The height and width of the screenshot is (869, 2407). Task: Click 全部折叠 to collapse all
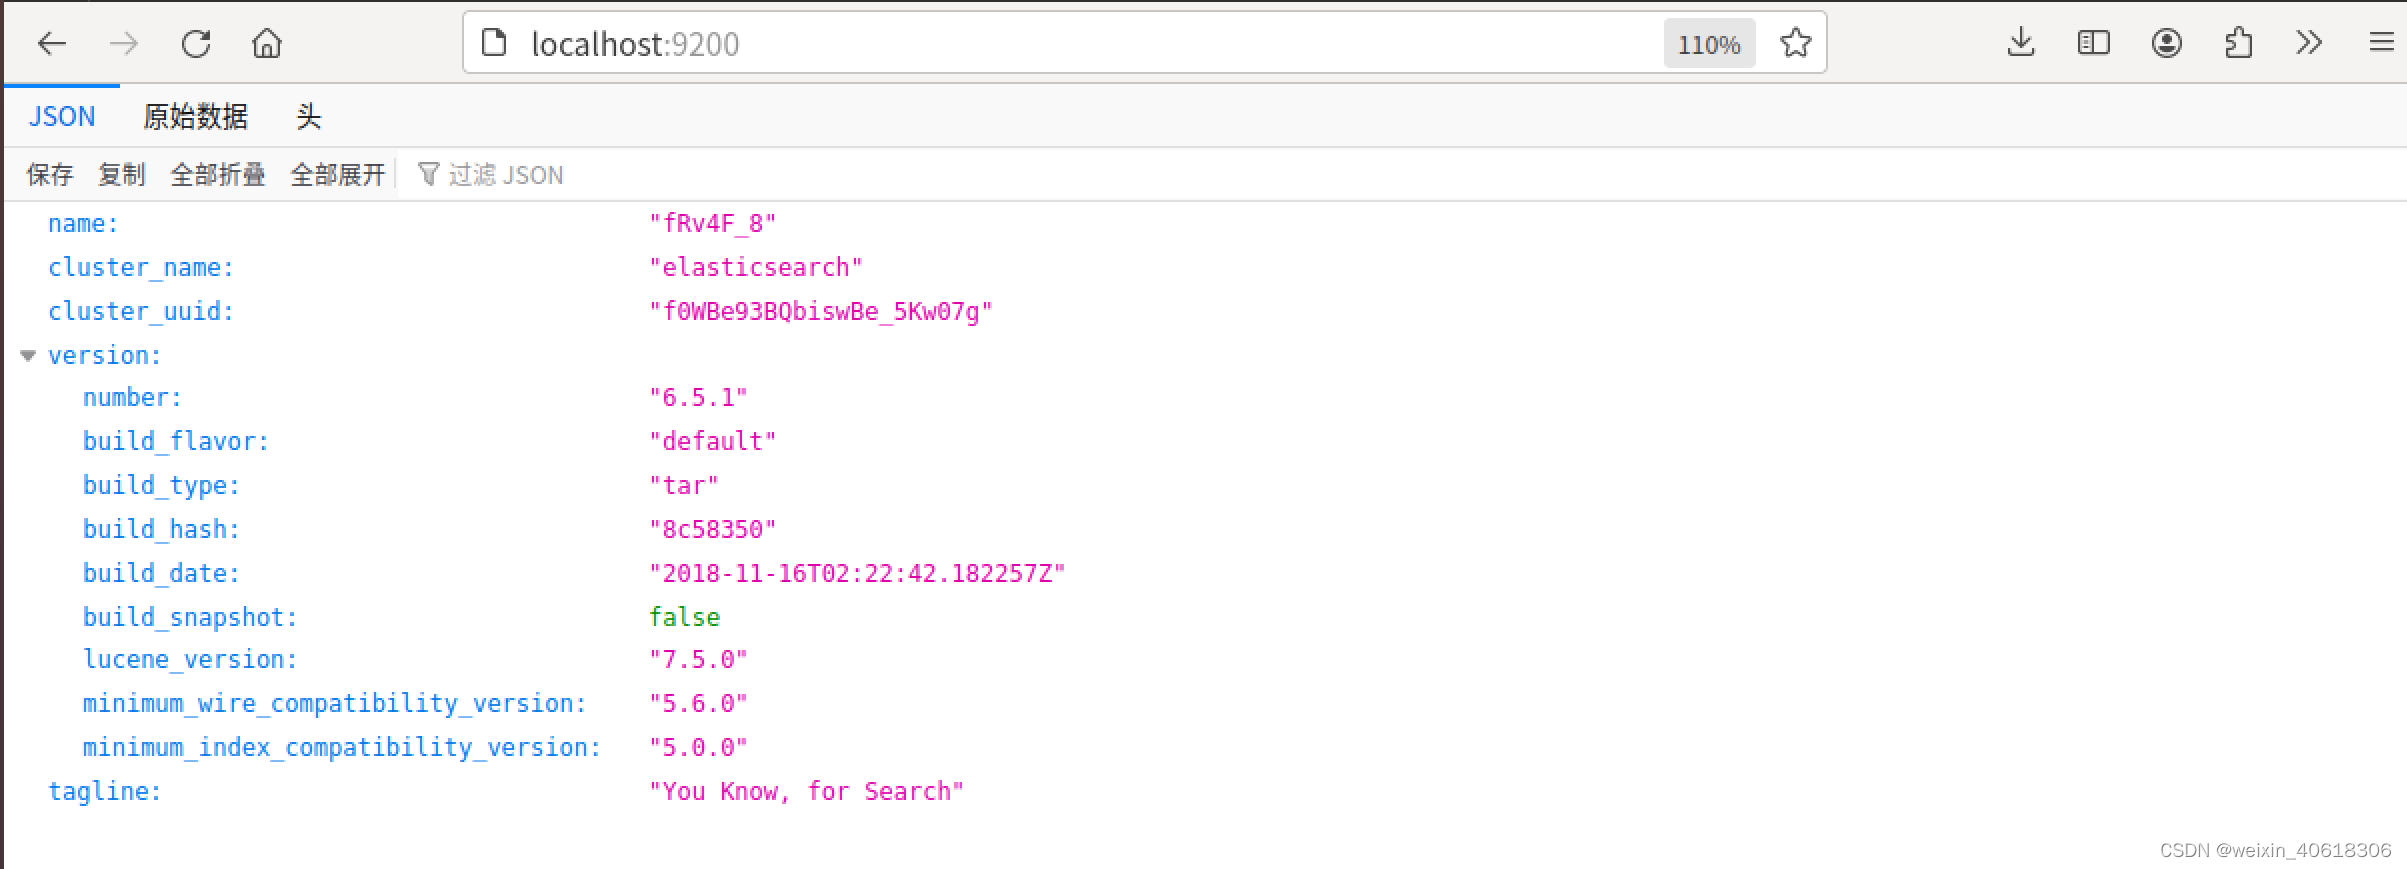click(x=218, y=175)
